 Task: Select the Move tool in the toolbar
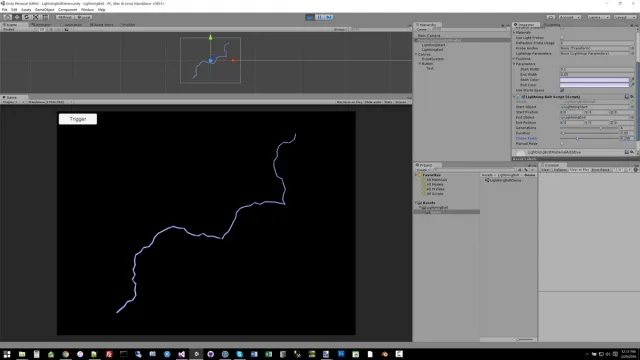17,17
